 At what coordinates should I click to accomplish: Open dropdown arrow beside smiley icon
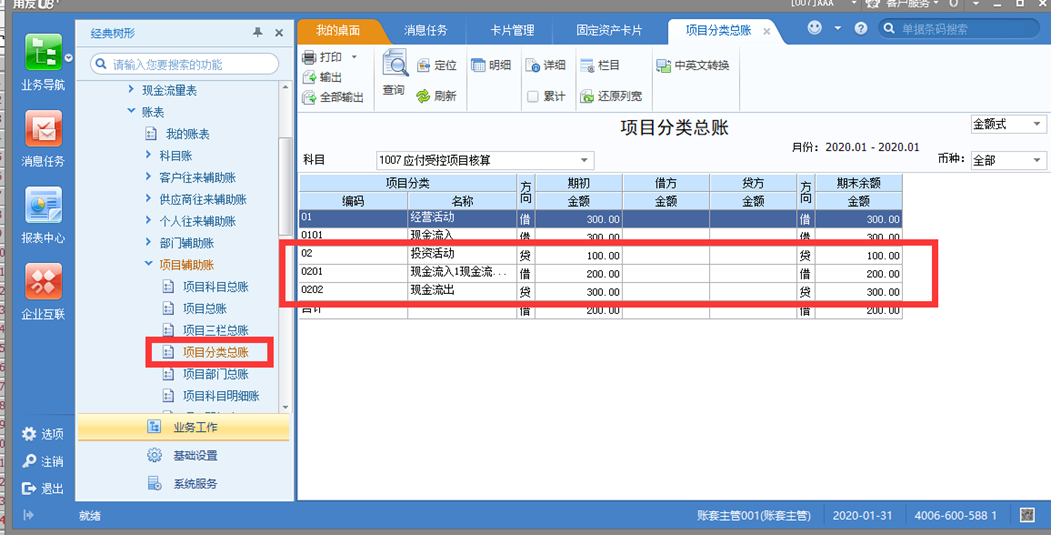(837, 28)
